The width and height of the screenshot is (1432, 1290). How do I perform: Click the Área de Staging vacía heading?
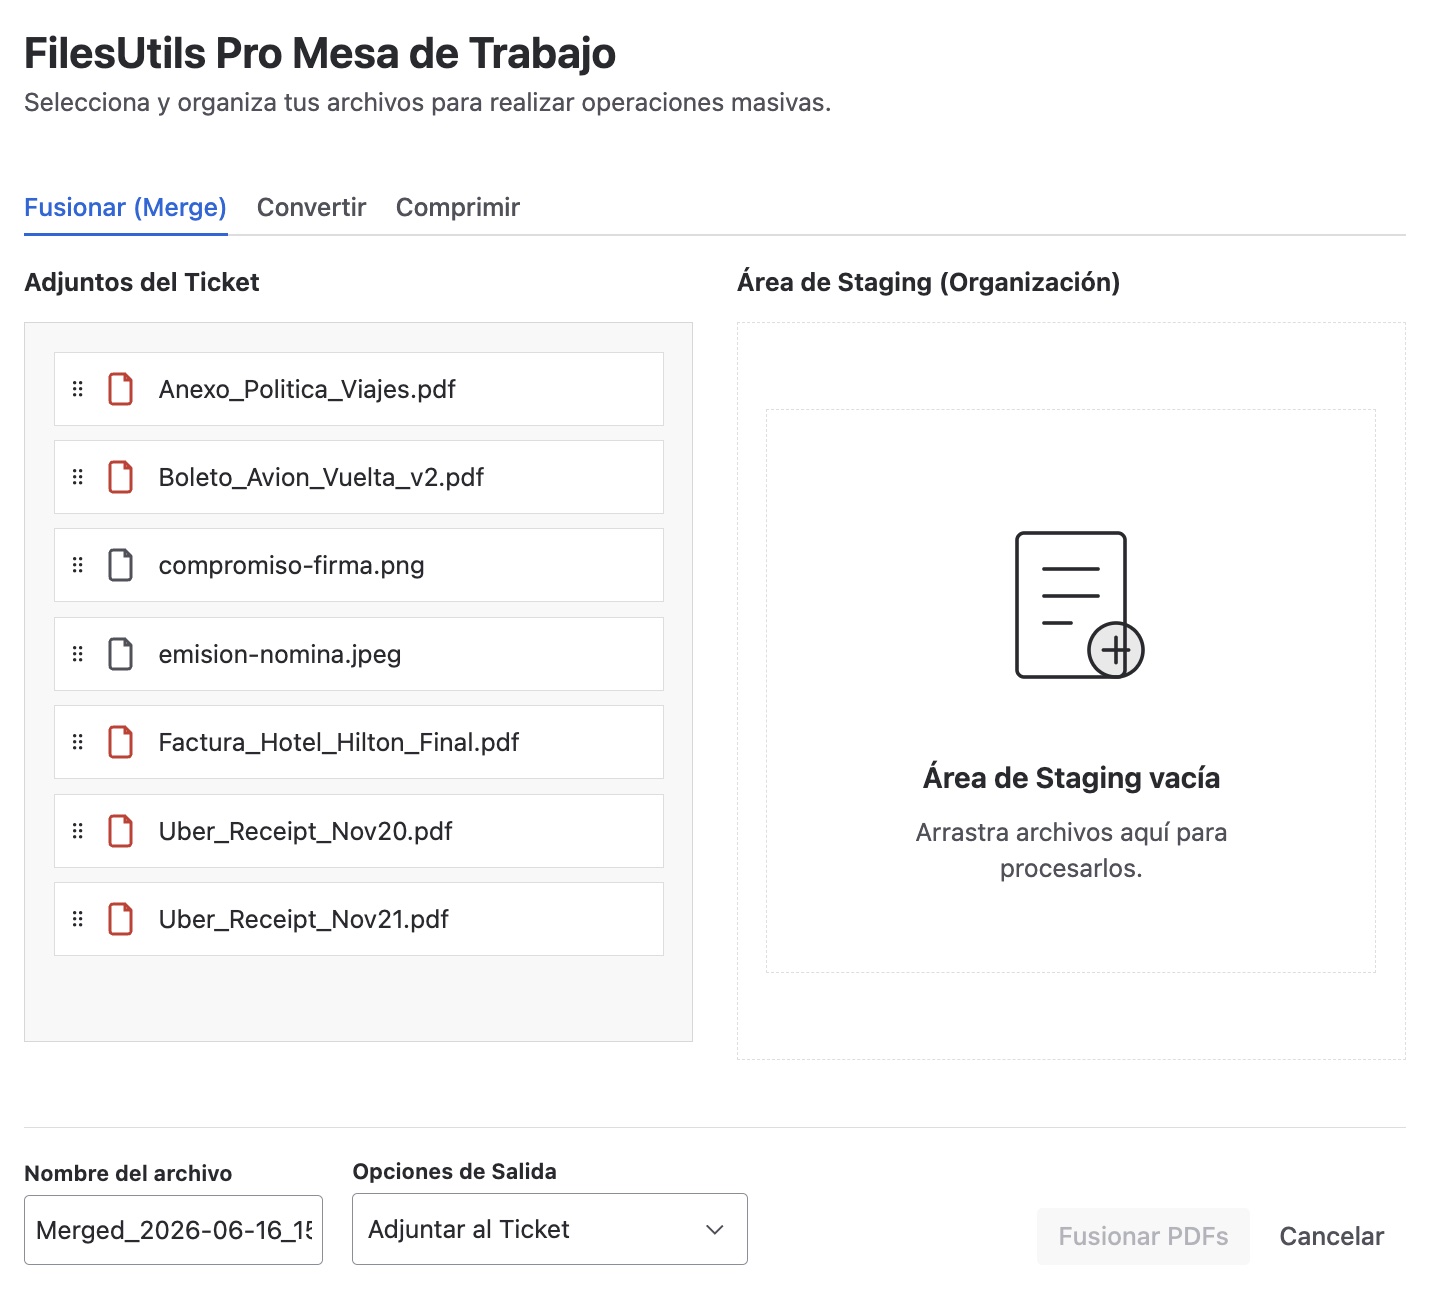pos(1071,778)
